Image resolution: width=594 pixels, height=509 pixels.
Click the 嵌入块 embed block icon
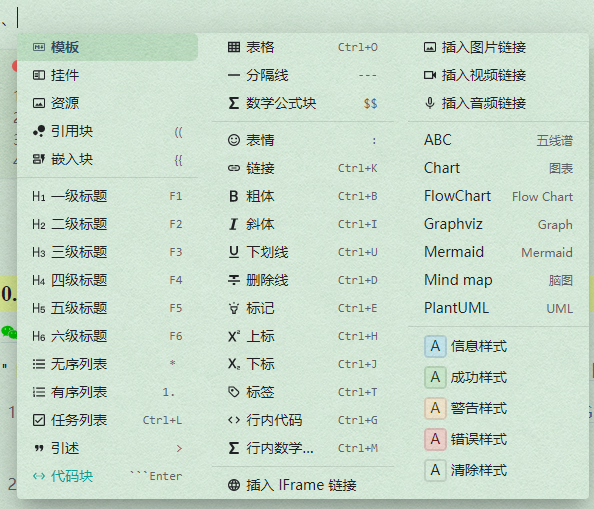click(39, 159)
